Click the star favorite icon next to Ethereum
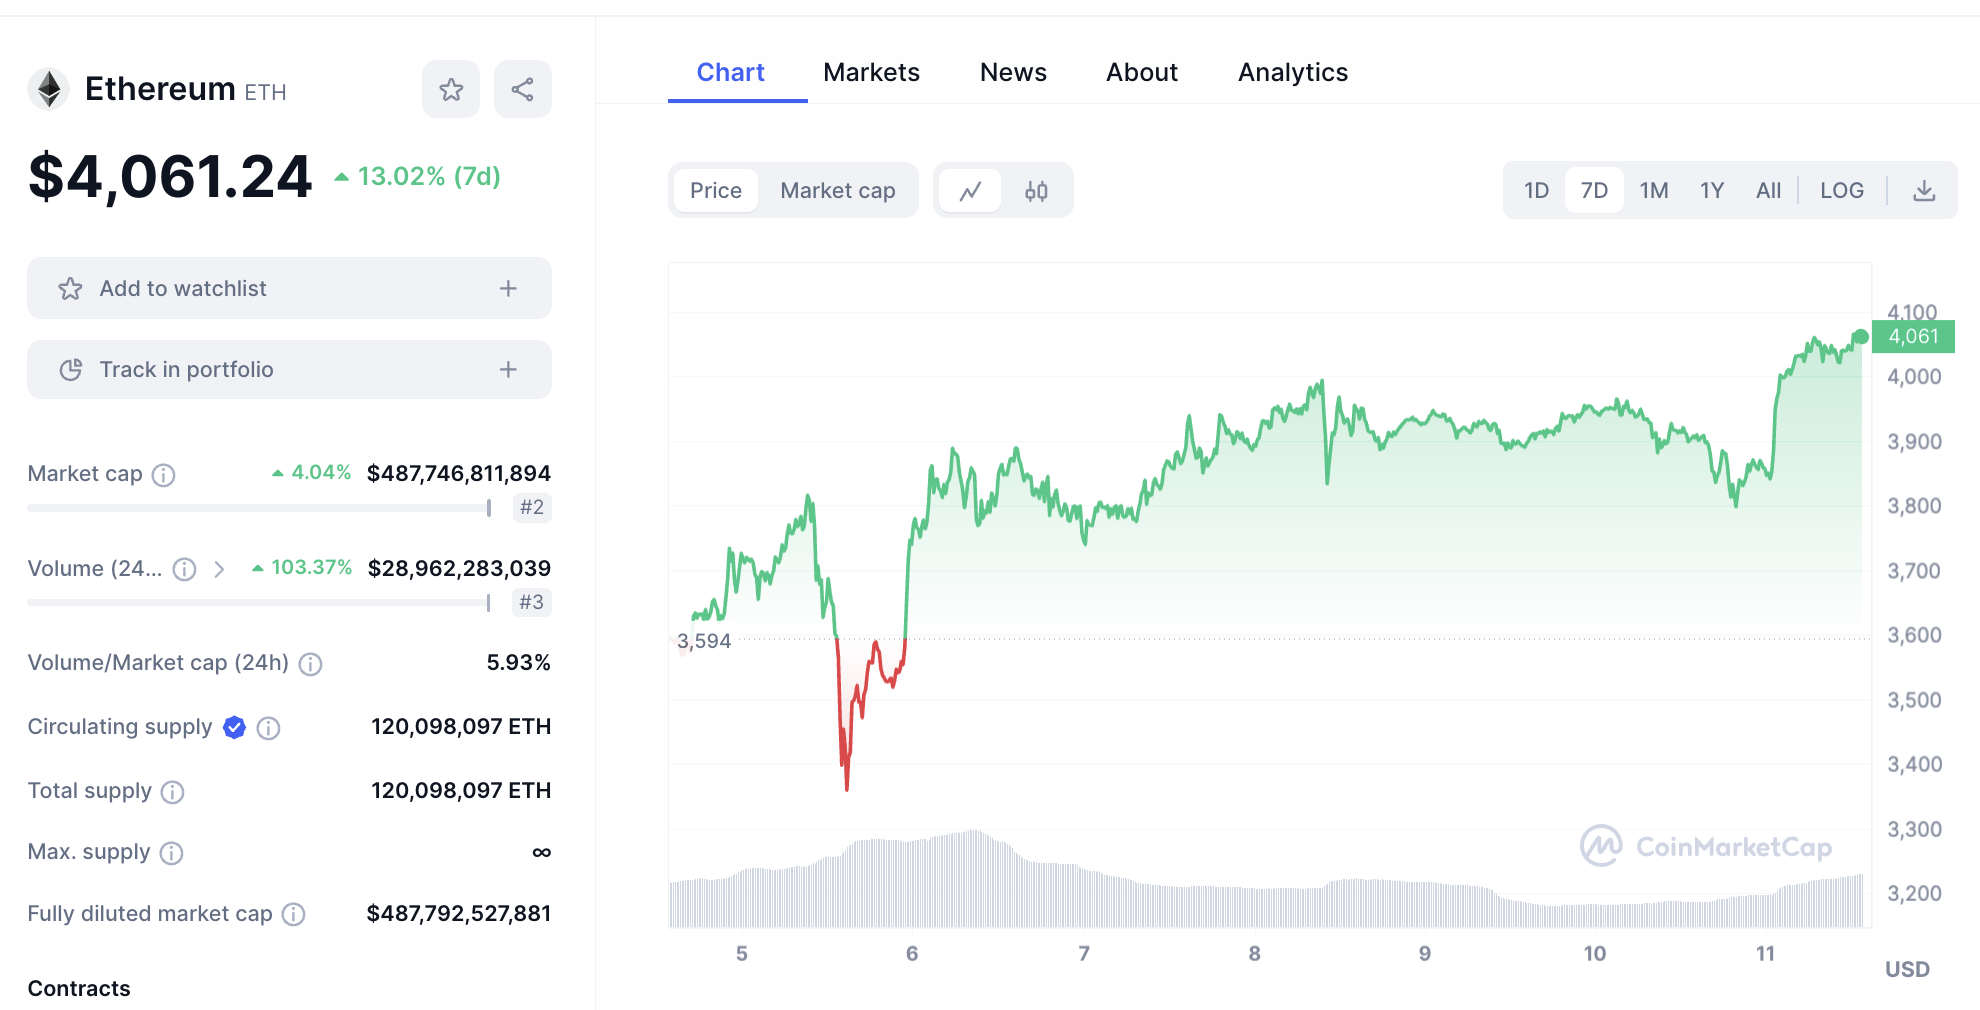Viewport: 1980px width, 1010px height. 451,90
